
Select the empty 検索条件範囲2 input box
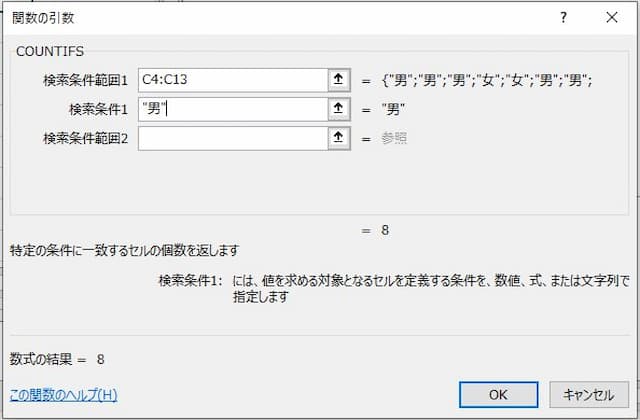[233, 138]
